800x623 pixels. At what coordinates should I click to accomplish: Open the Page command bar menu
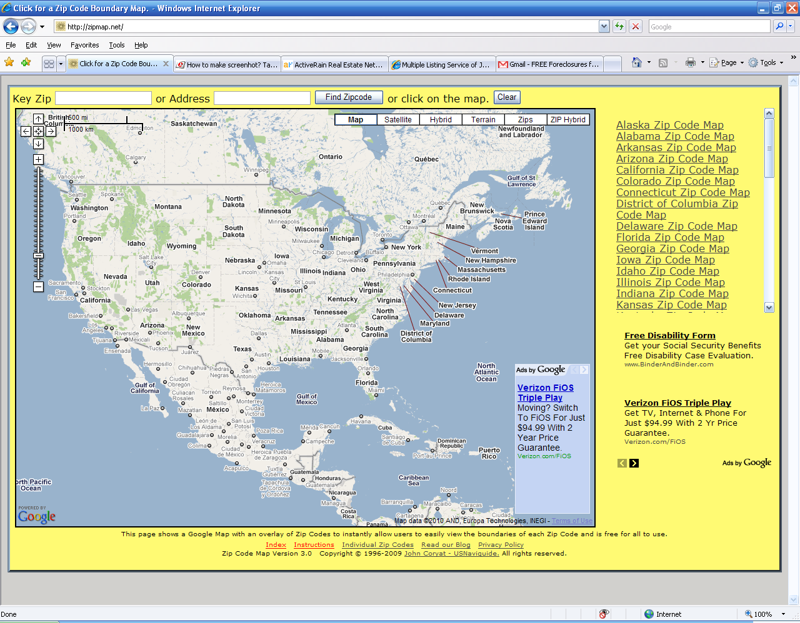[x=727, y=63]
